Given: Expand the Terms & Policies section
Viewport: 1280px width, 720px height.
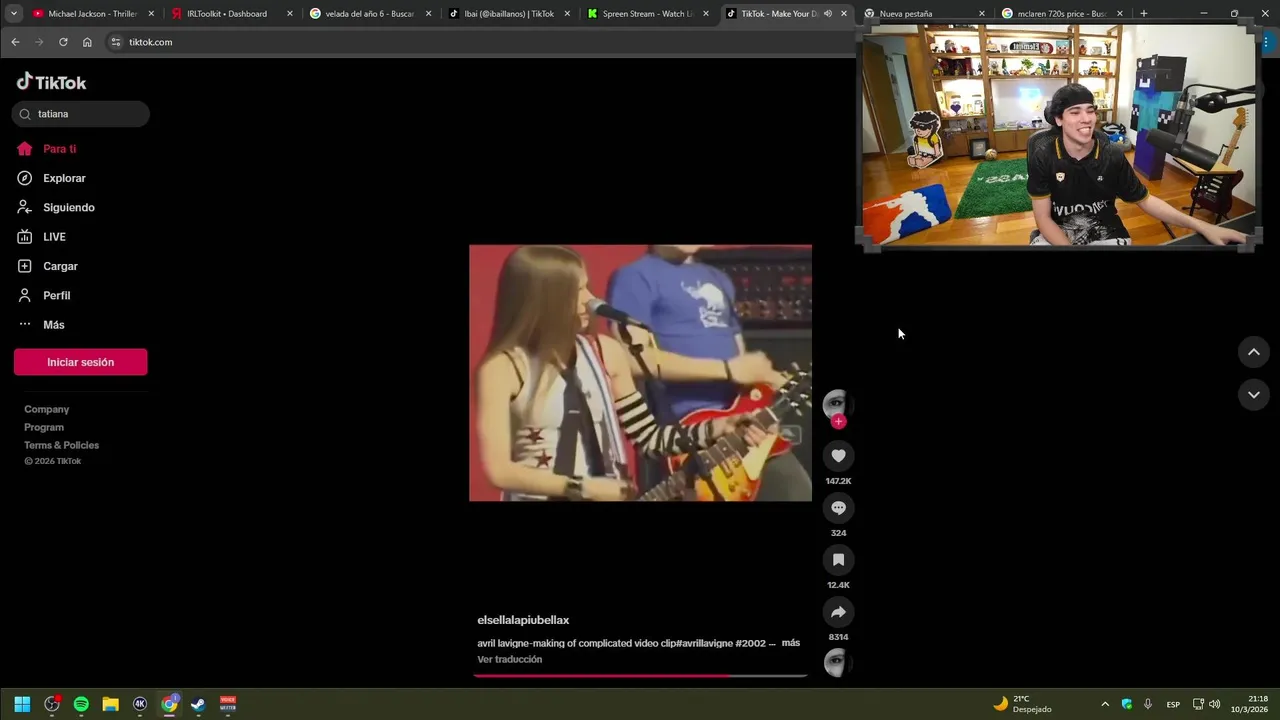Looking at the screenshot, I should pos(61,445).
